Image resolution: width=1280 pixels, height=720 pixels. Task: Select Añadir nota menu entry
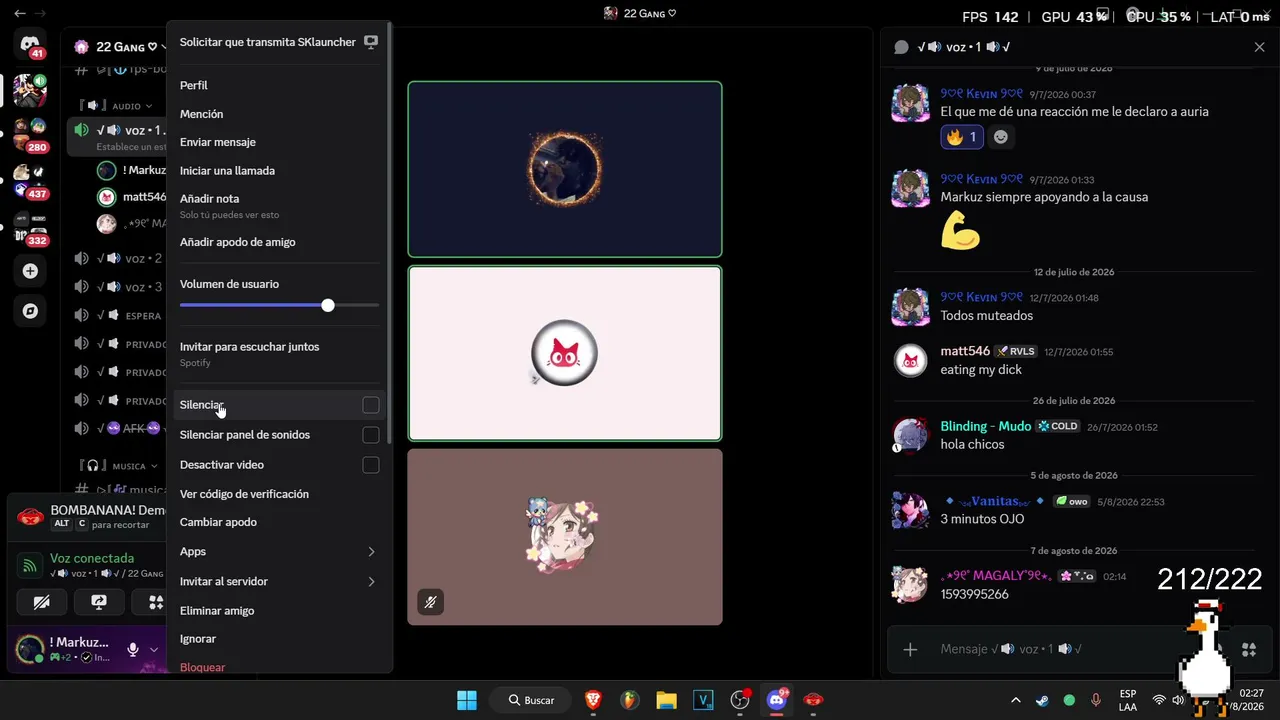pos(278,206)
